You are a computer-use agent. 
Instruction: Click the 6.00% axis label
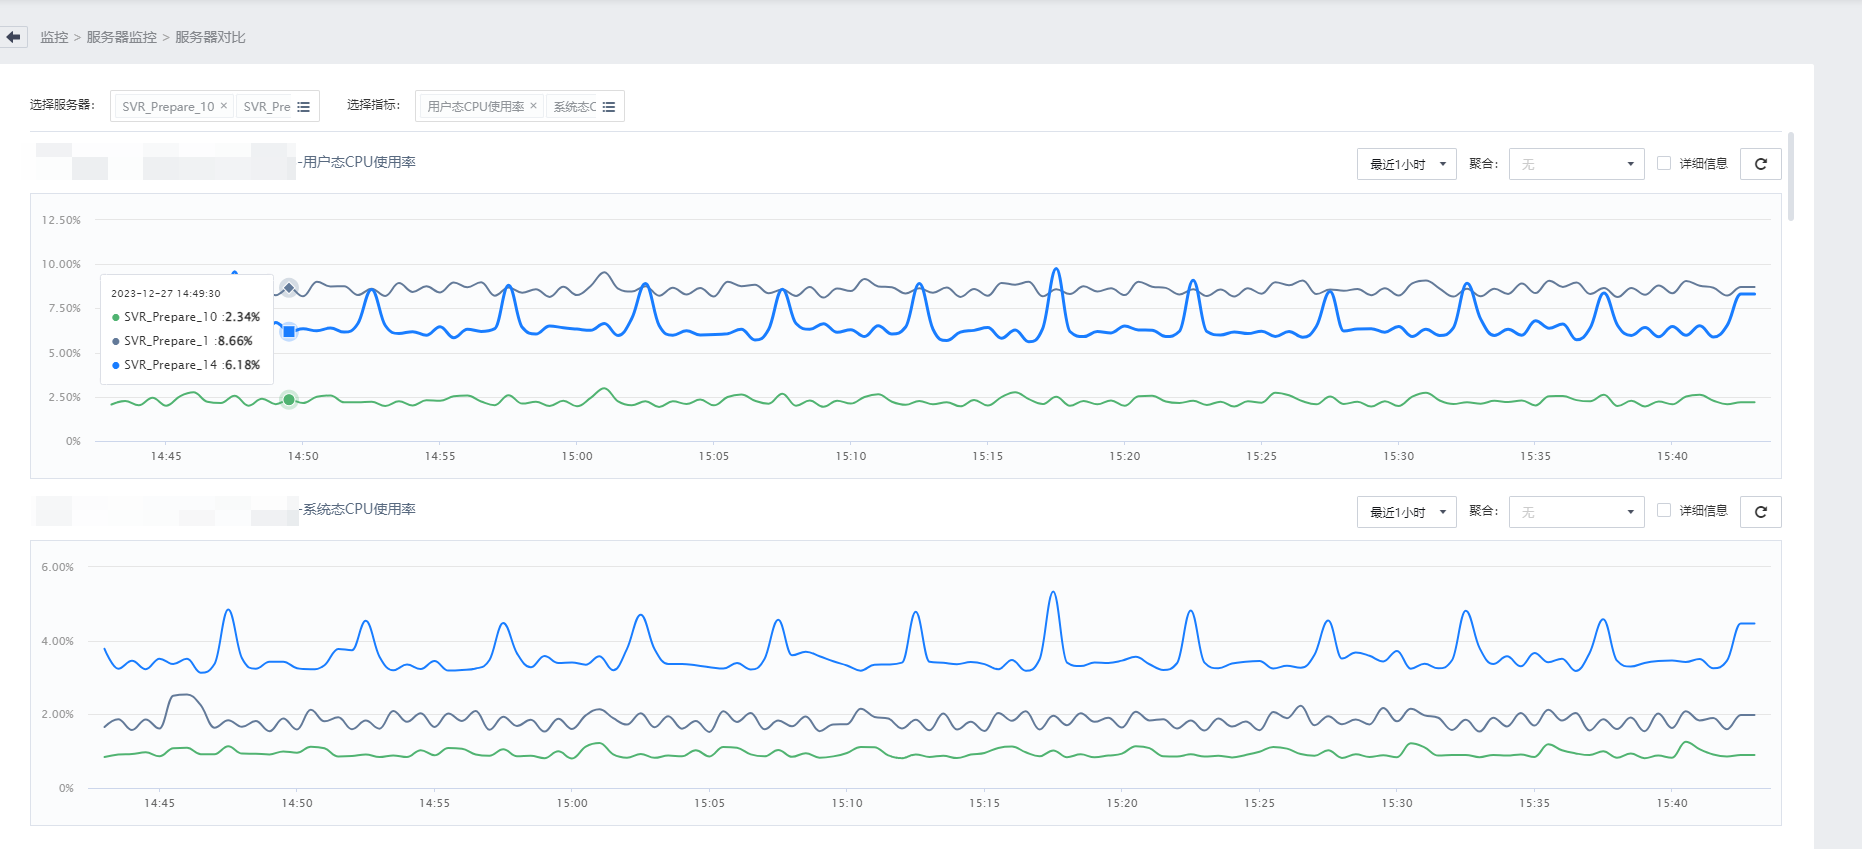[58, 567]
